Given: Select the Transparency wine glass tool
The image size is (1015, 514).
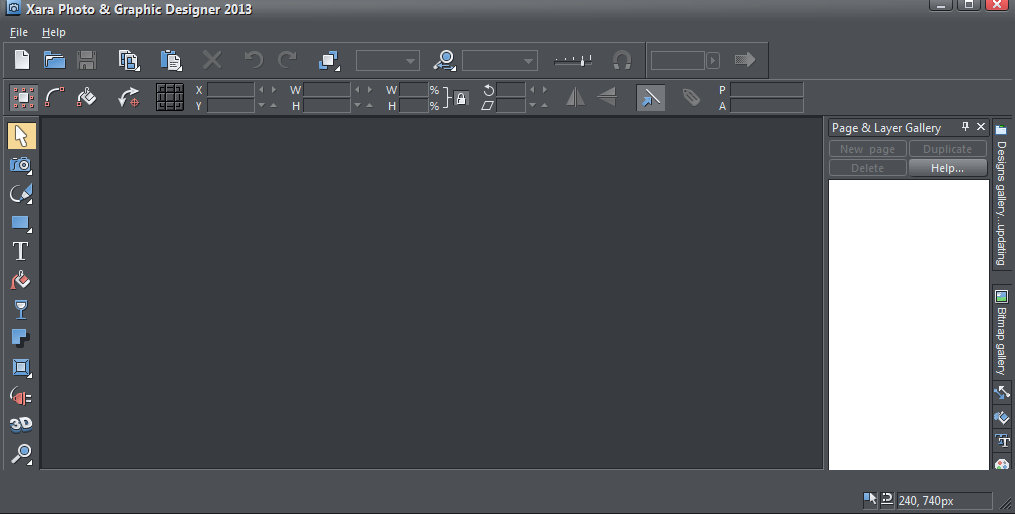Looking at the screenshot, I should 21,309.
